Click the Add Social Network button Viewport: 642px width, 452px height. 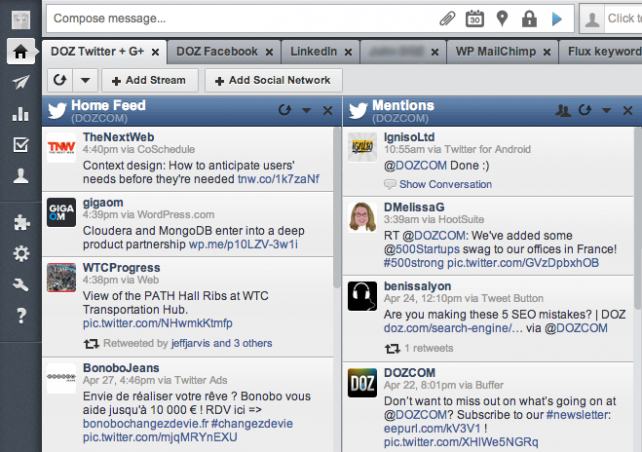click(x=273, y=80)
